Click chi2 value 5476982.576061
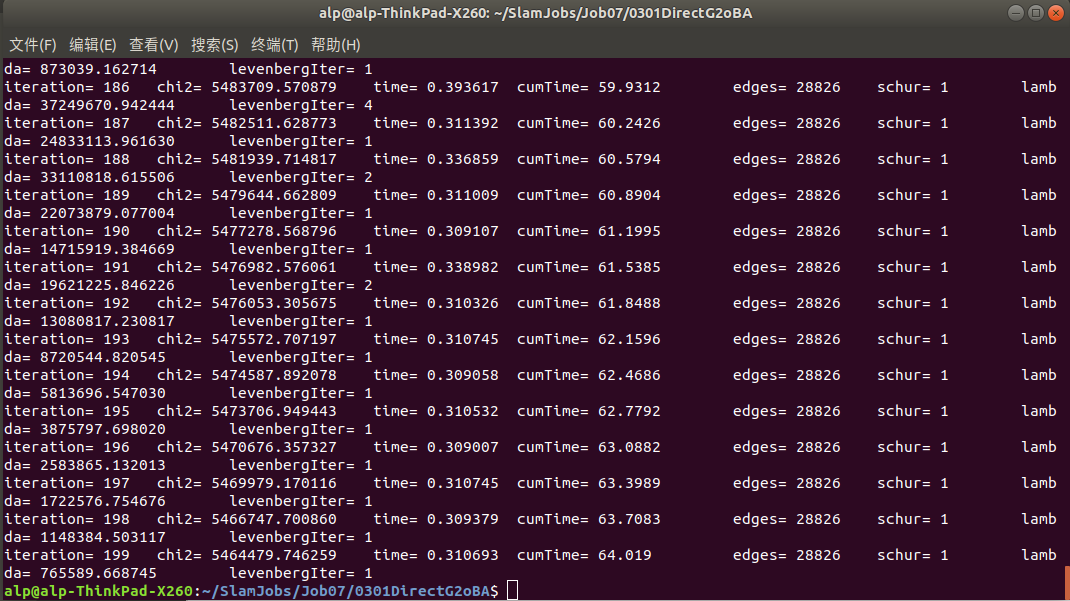The height and width of the screenshot is (601, 1070). click(x=274, y=267)
